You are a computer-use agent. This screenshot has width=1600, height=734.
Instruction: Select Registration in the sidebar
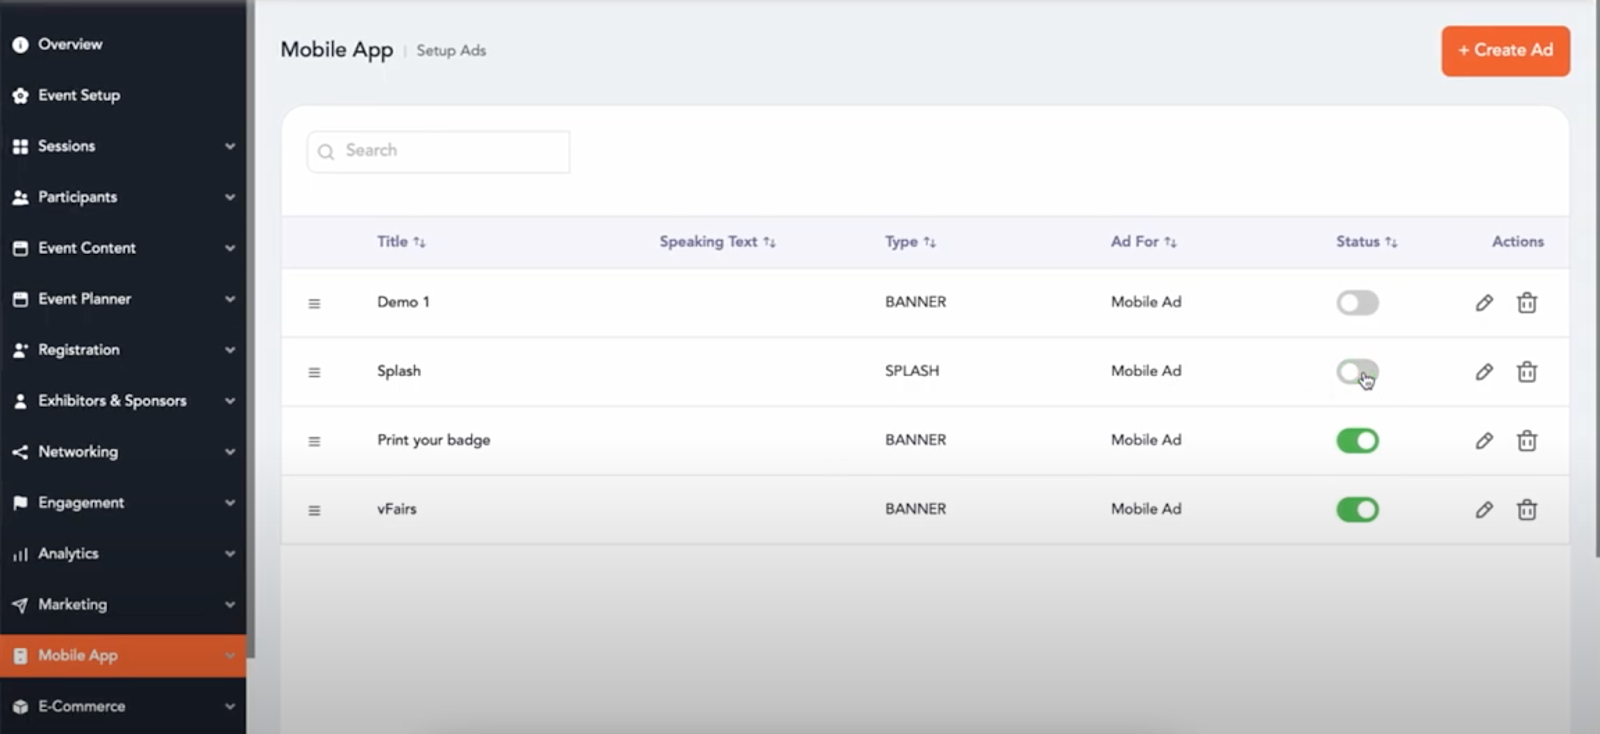click(123, 350)
